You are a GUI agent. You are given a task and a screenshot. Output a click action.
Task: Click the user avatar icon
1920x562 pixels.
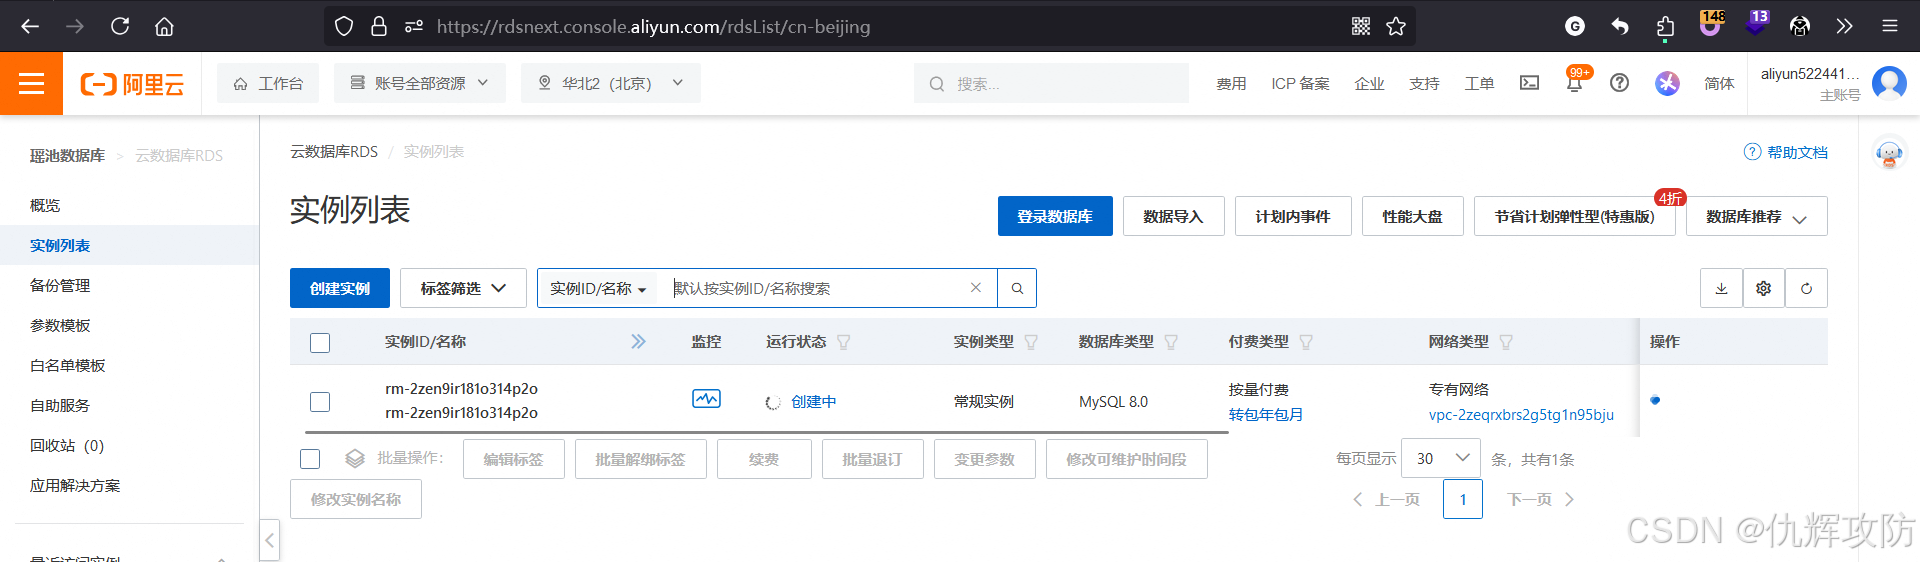pyautogui.click(x=1889, y=83)
